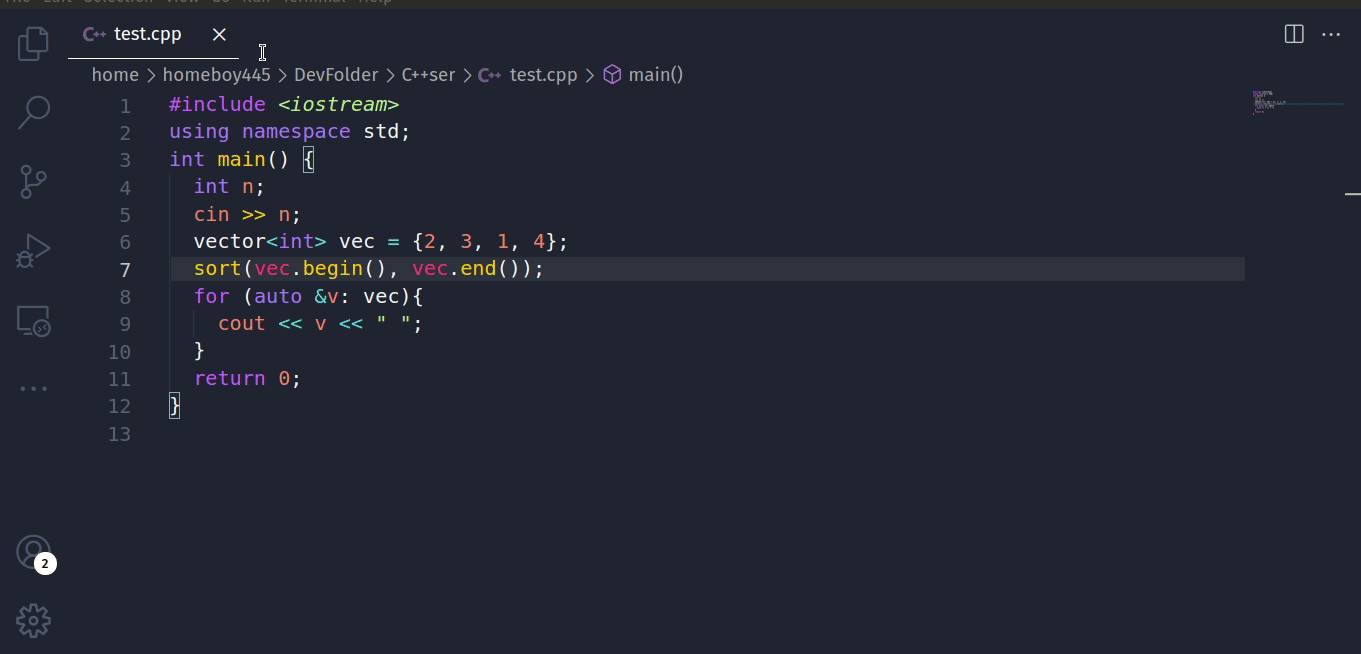Image resolution: width=1361 pixels, height=654 pixels.
Task: Click line number 12 in gutter
Action: pyautogui.click(x=119, y=406)
